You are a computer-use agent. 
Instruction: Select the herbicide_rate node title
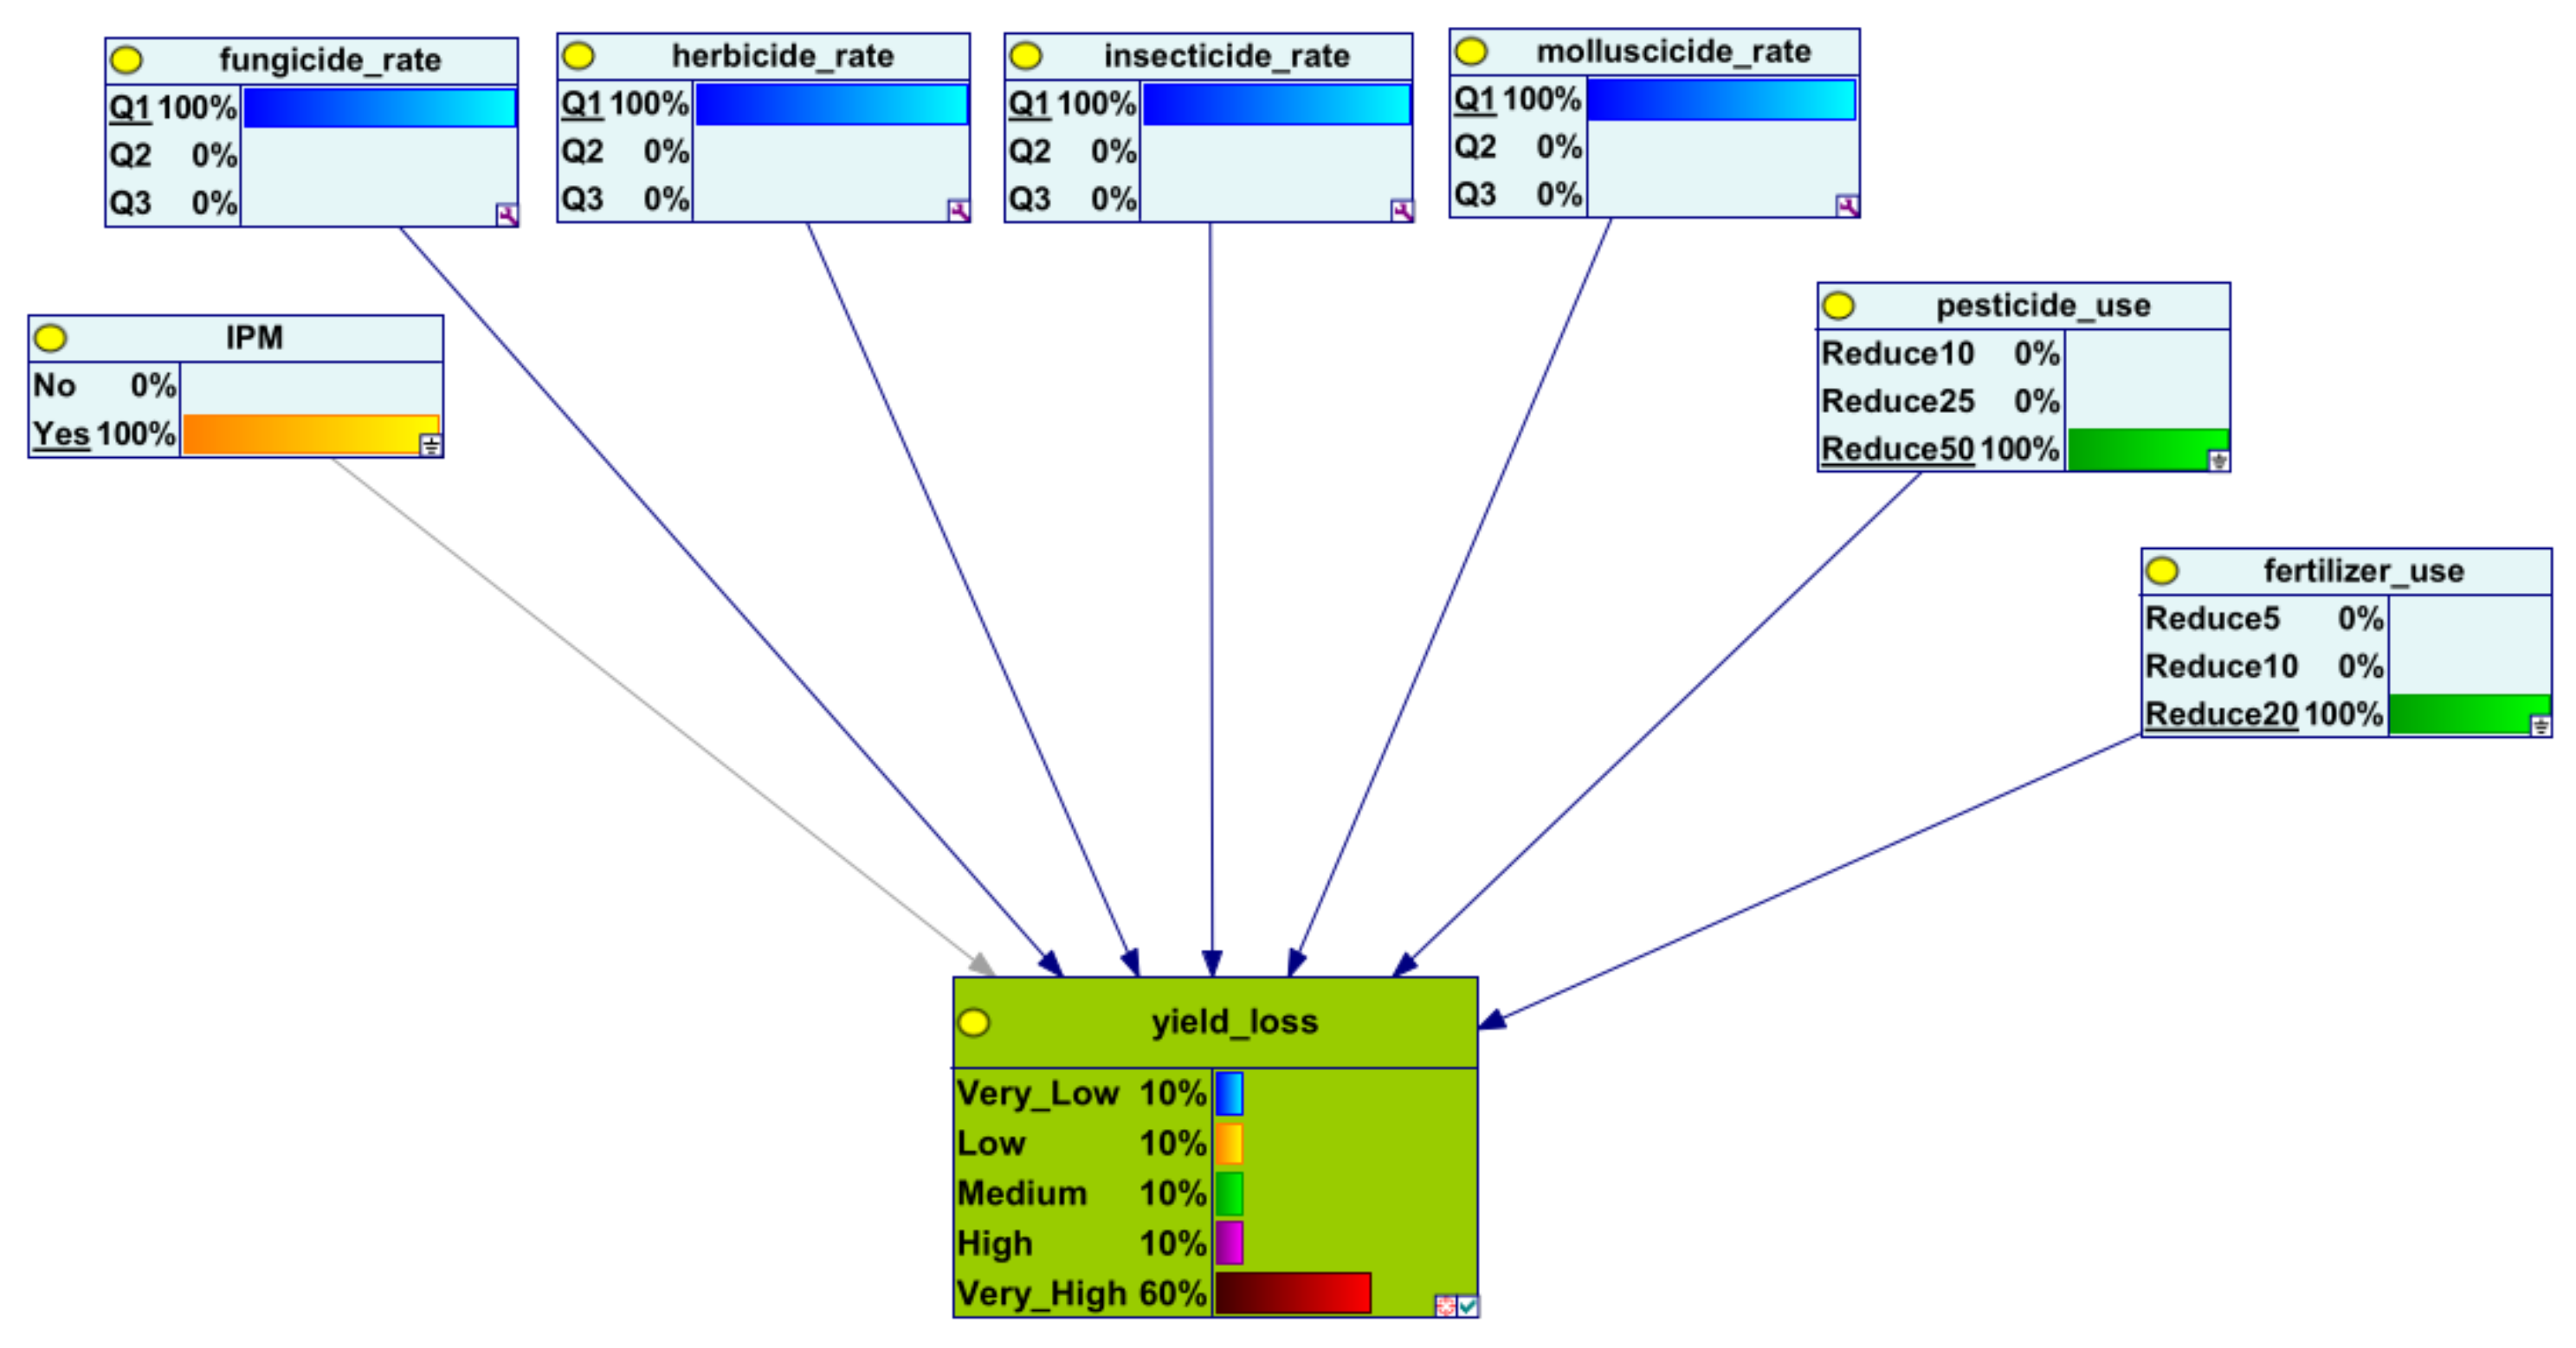pyautogui.click(x=782, y=56)
